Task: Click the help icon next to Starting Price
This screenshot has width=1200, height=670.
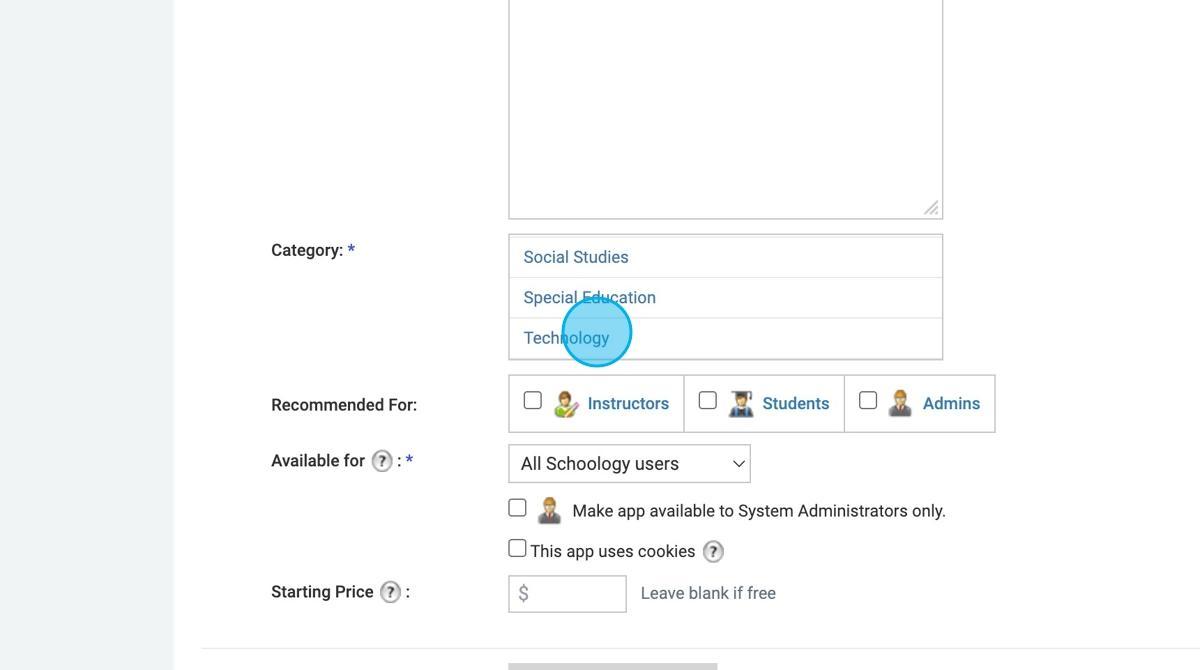Action: coord(389,591)
